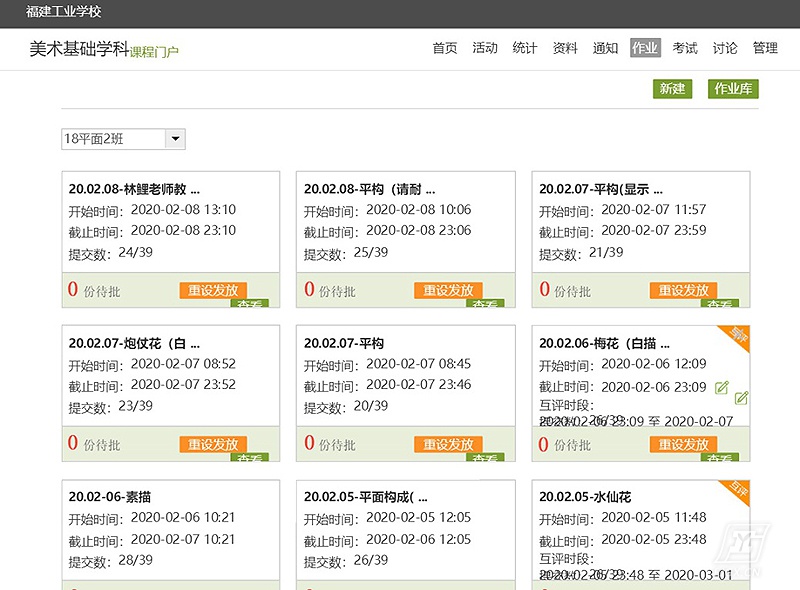Click edit icon beside 梅花 deadline time
The image size is (800, 590).
[722, 388]
